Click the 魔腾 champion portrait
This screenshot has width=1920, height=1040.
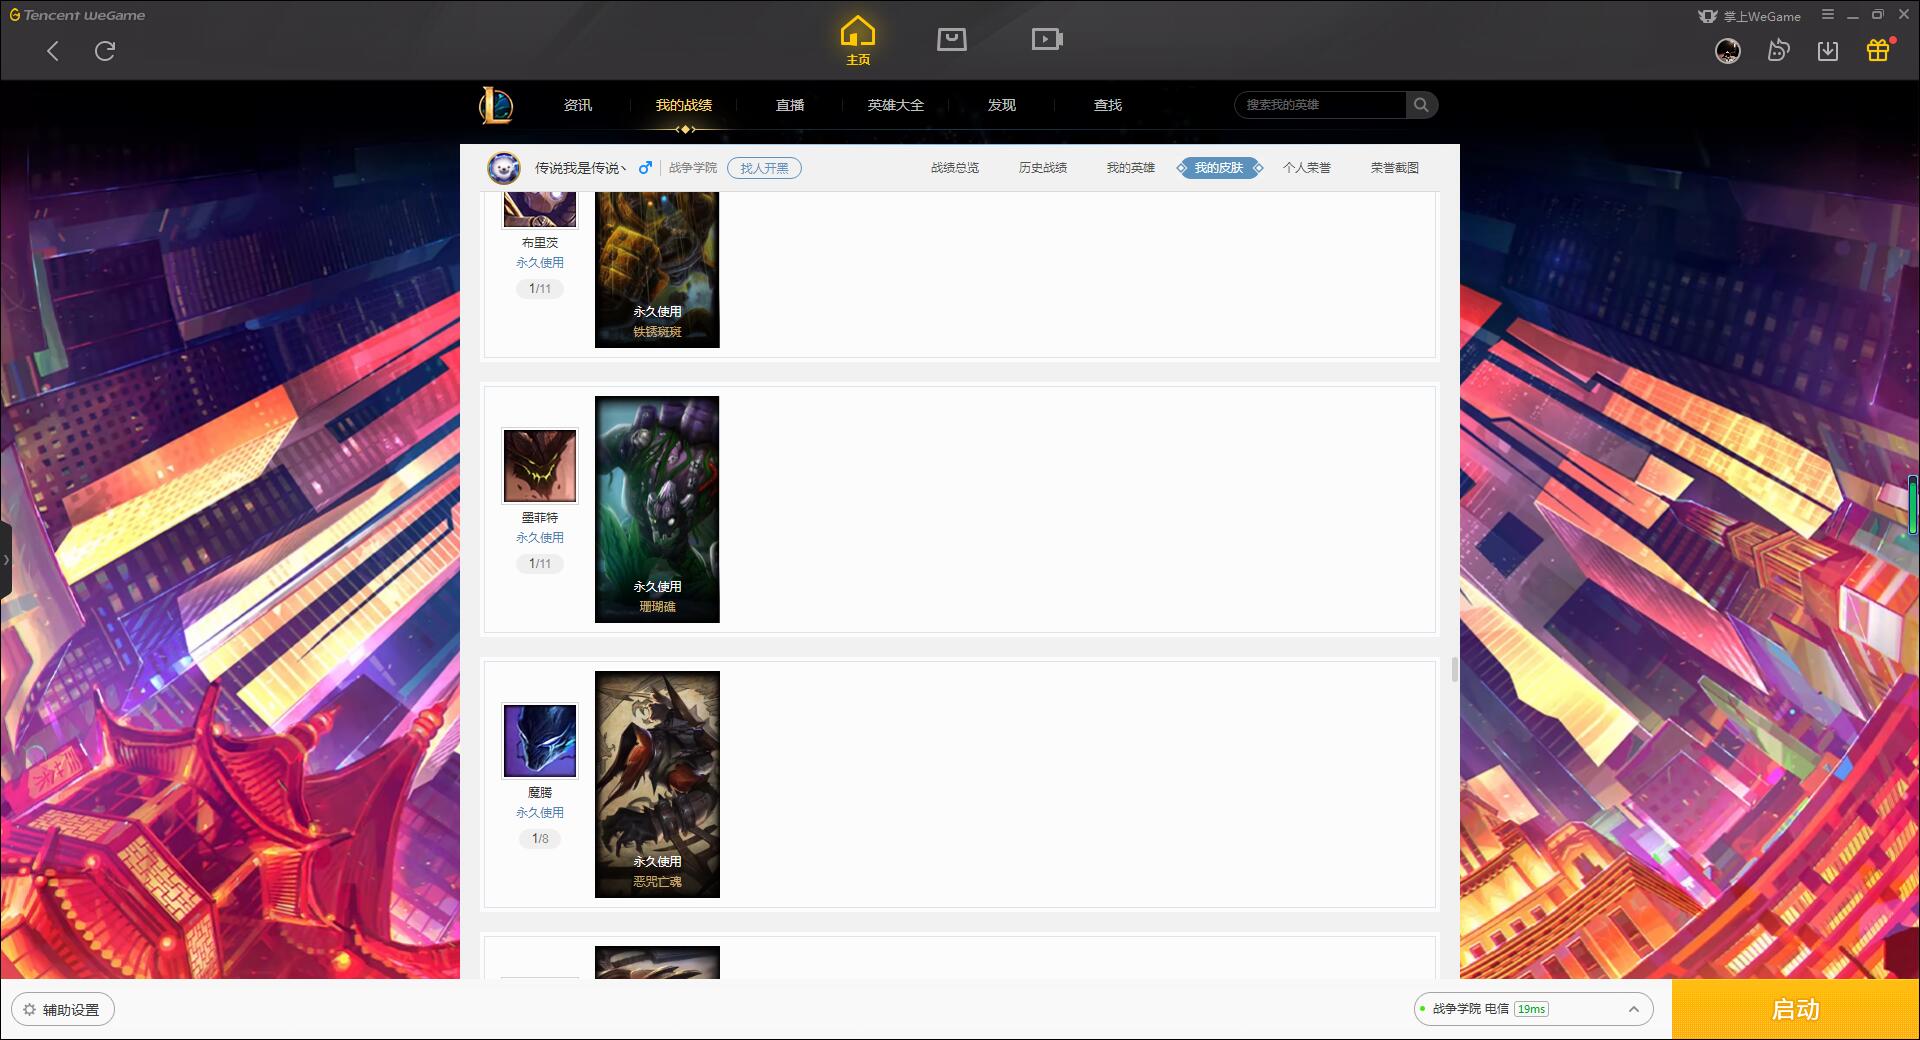point(540,741)
